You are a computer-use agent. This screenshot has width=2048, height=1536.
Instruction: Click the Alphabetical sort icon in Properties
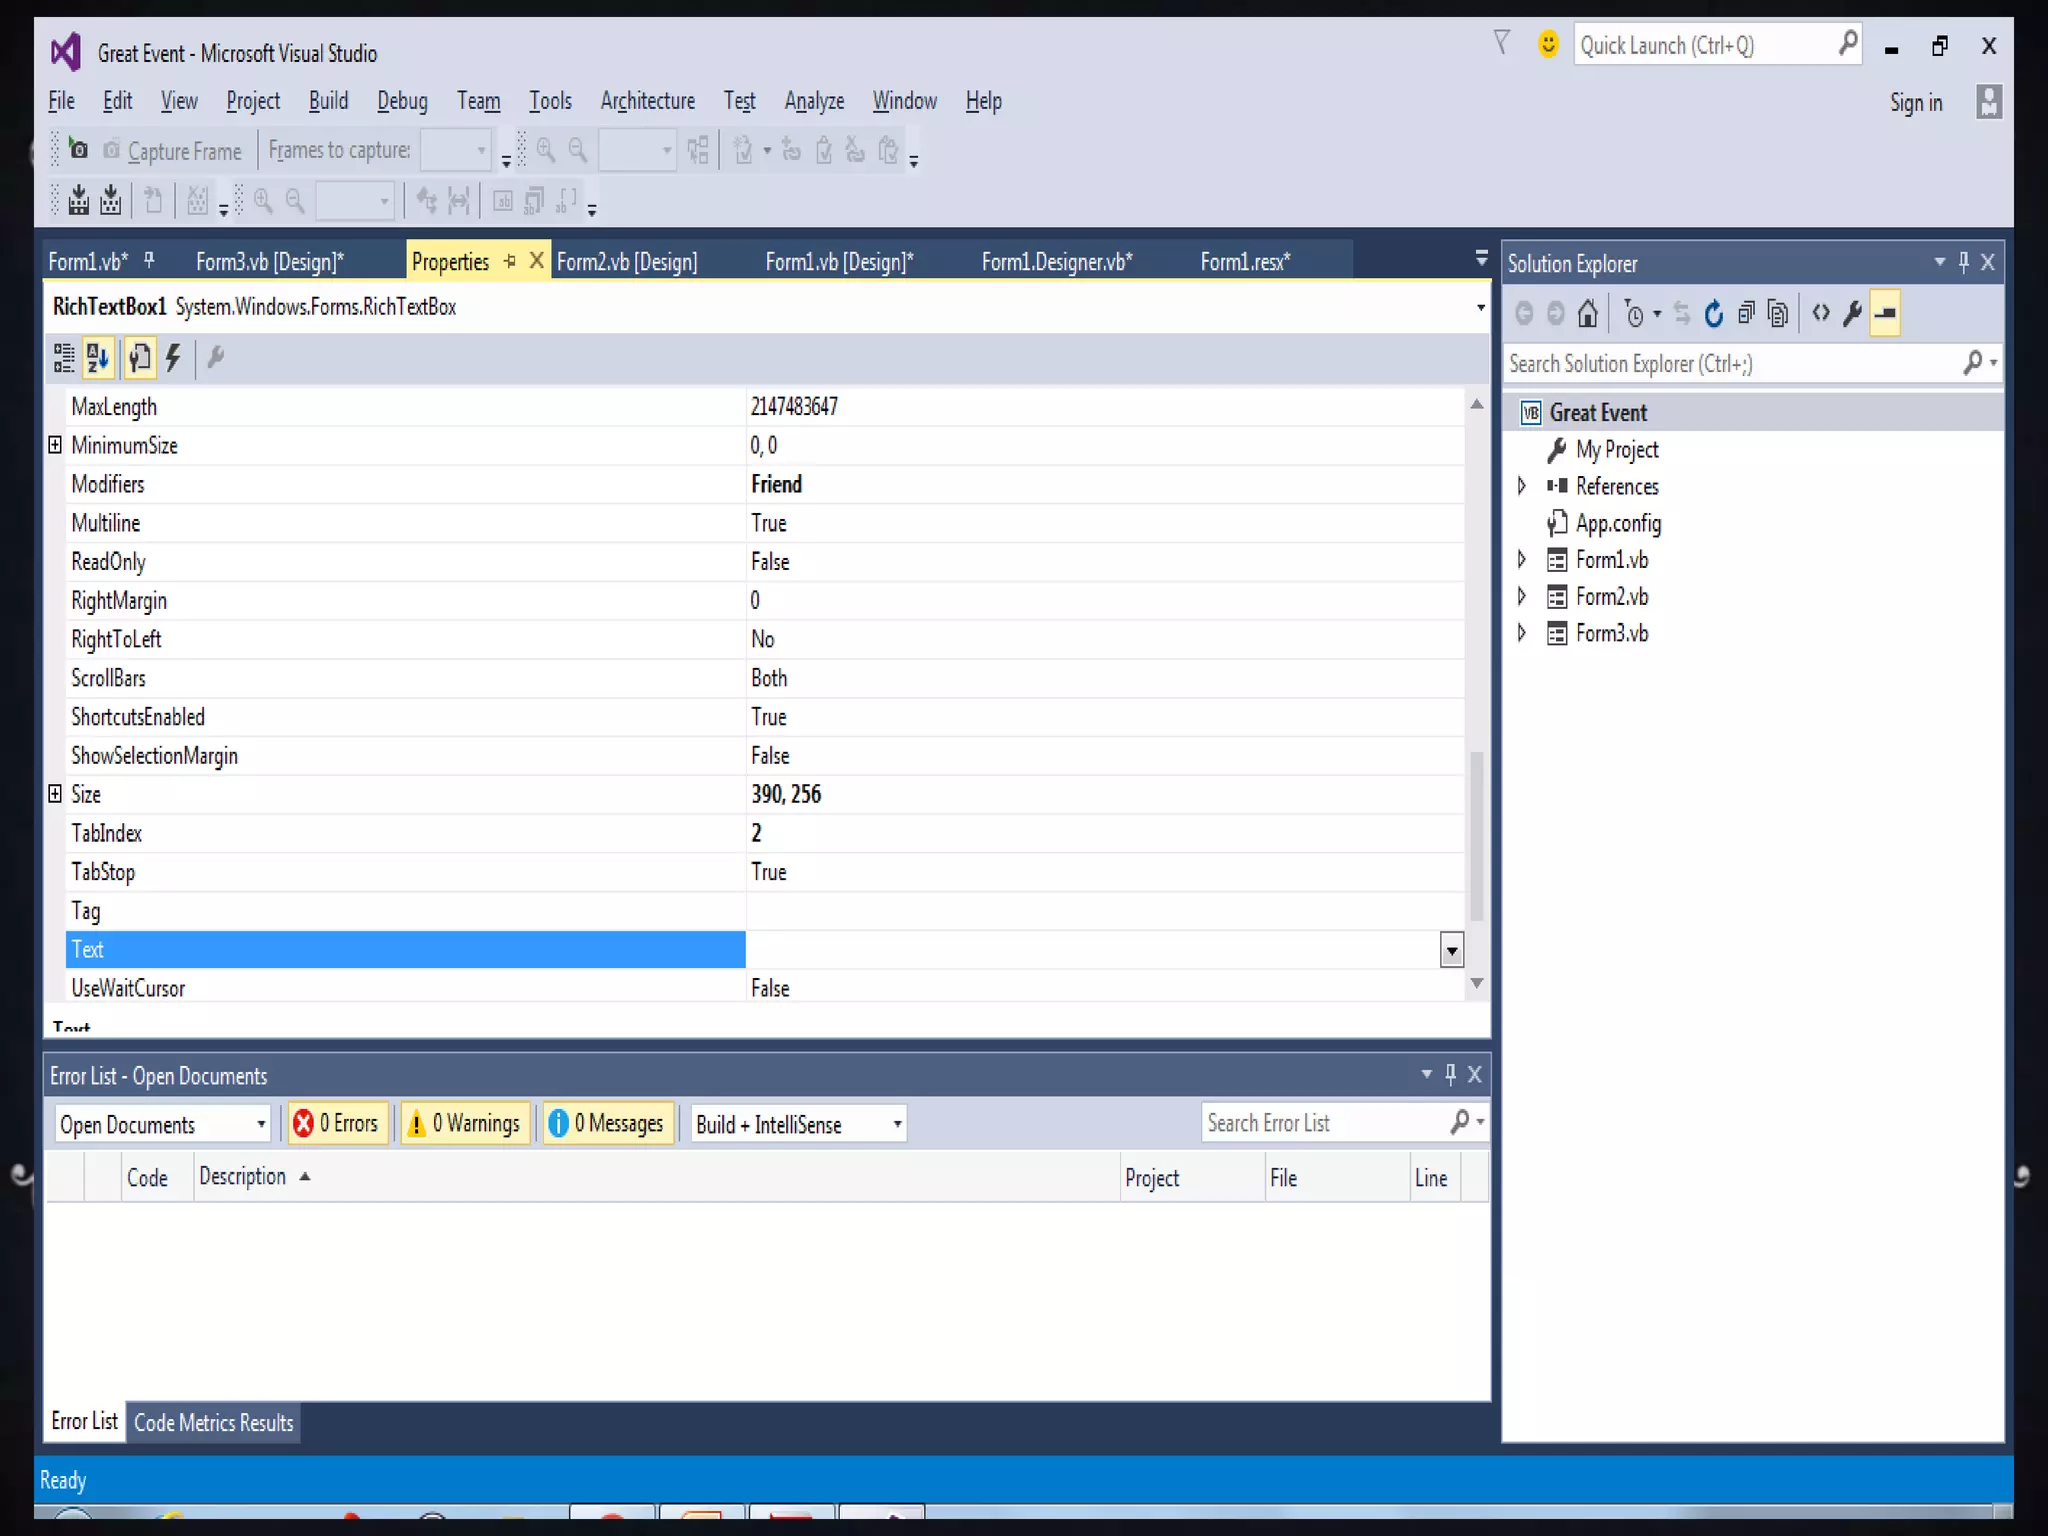click(98, 357)
